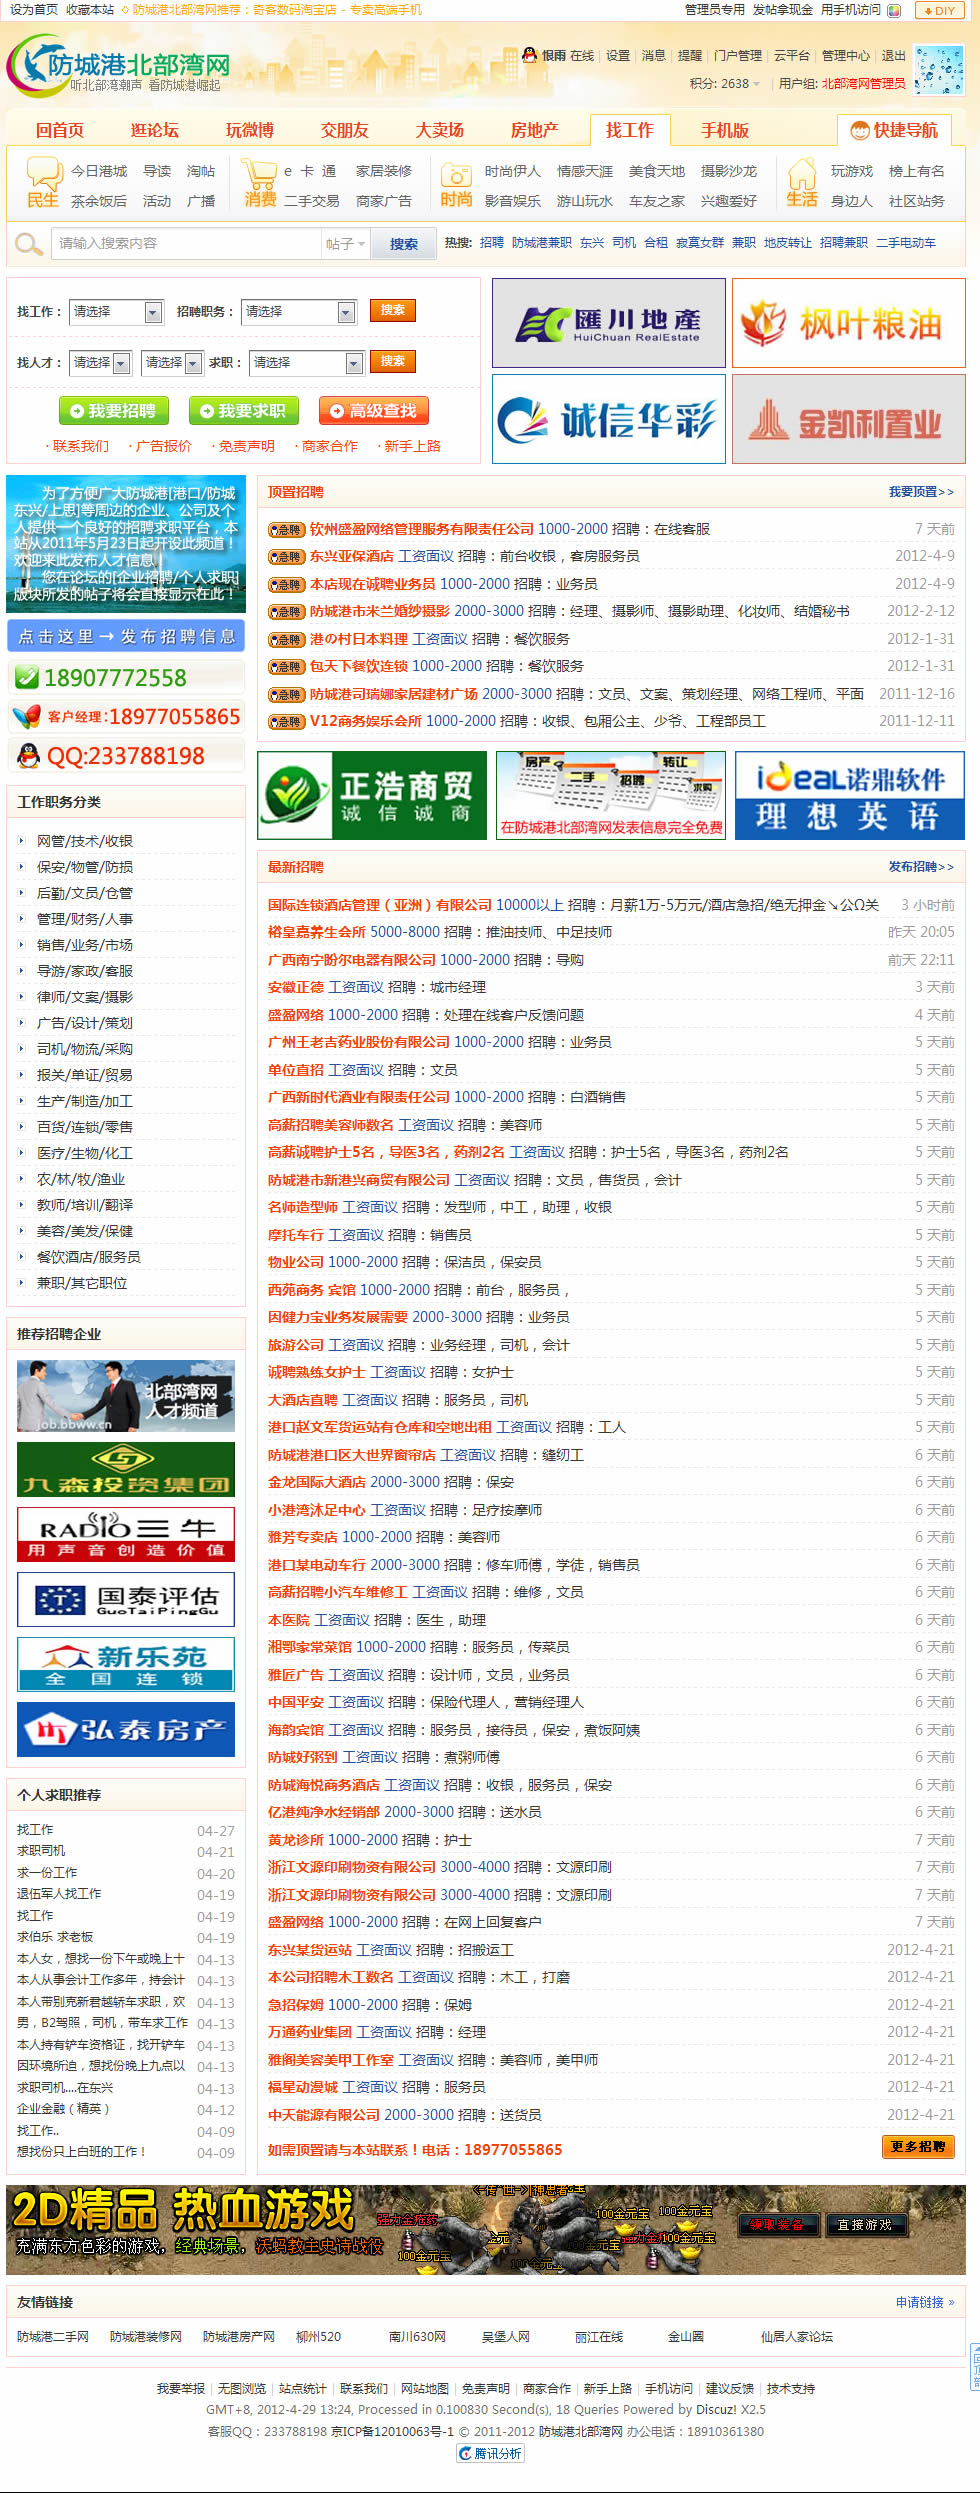This screenshot has width=980, height=2493.
Task: Open the 医疗/生物/化工 job category
Action: [x=85, y=1153]
